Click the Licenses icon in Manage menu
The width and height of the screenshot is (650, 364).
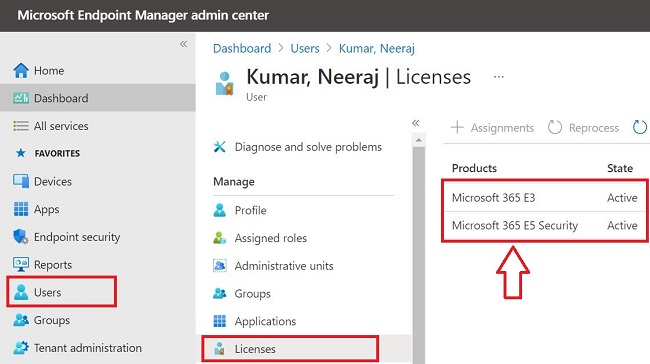tap(219, 349)
